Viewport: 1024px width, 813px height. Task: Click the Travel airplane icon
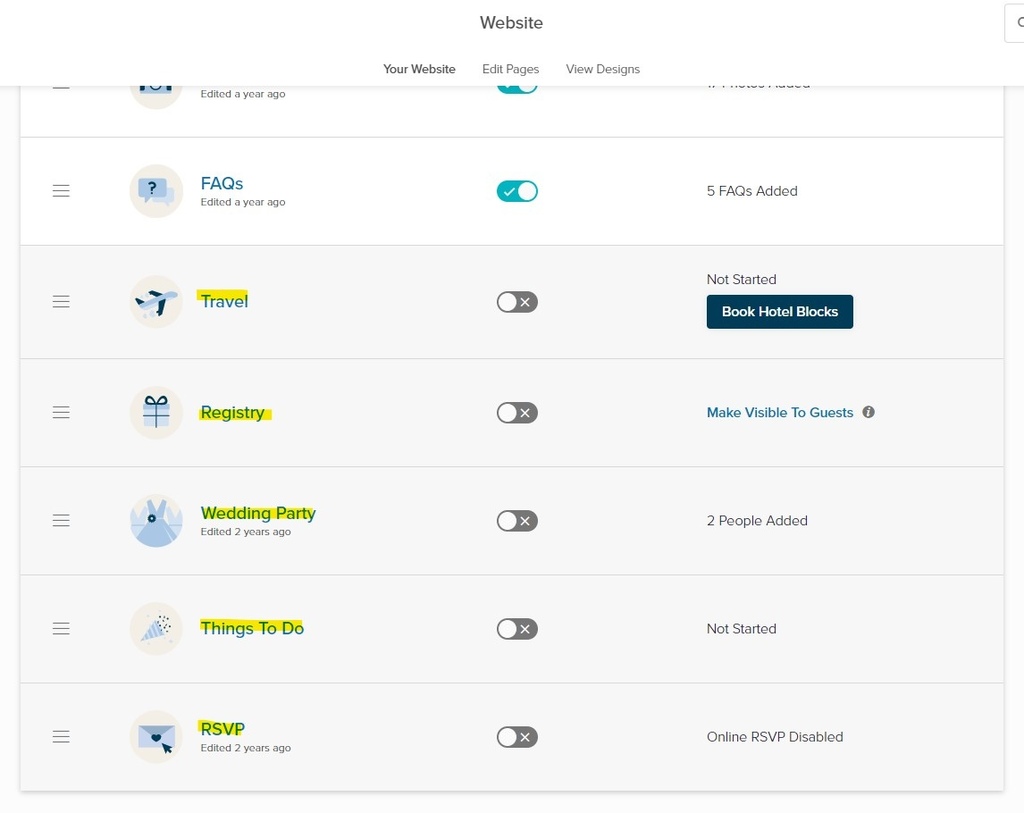(x=156, y=301)
